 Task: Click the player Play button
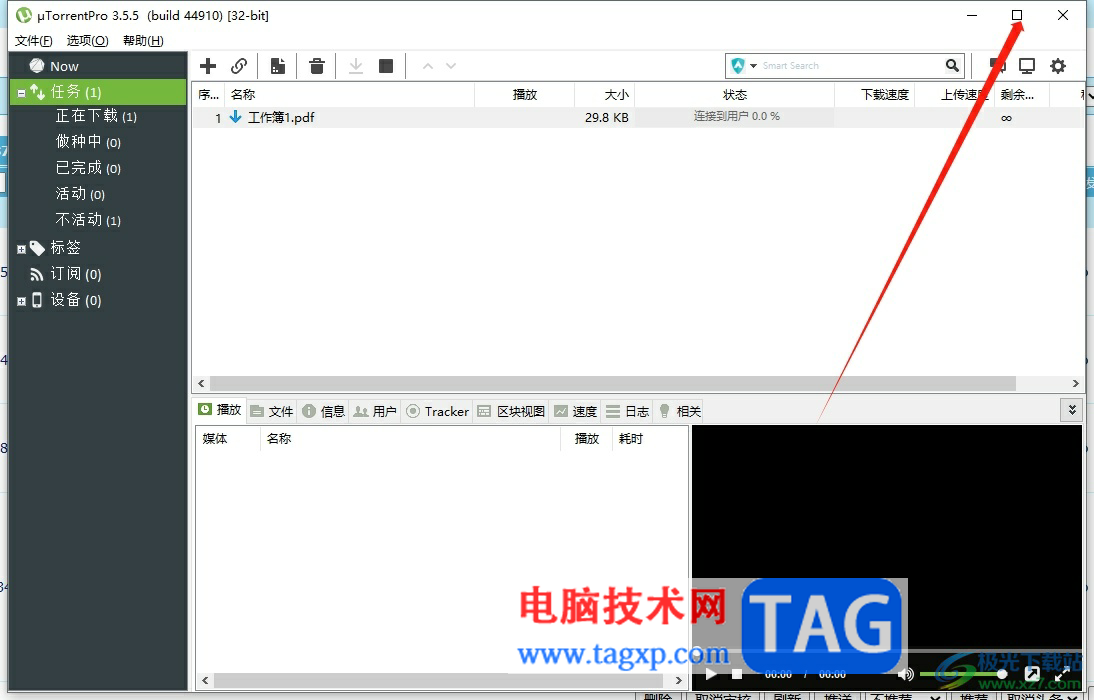point(711,674)
